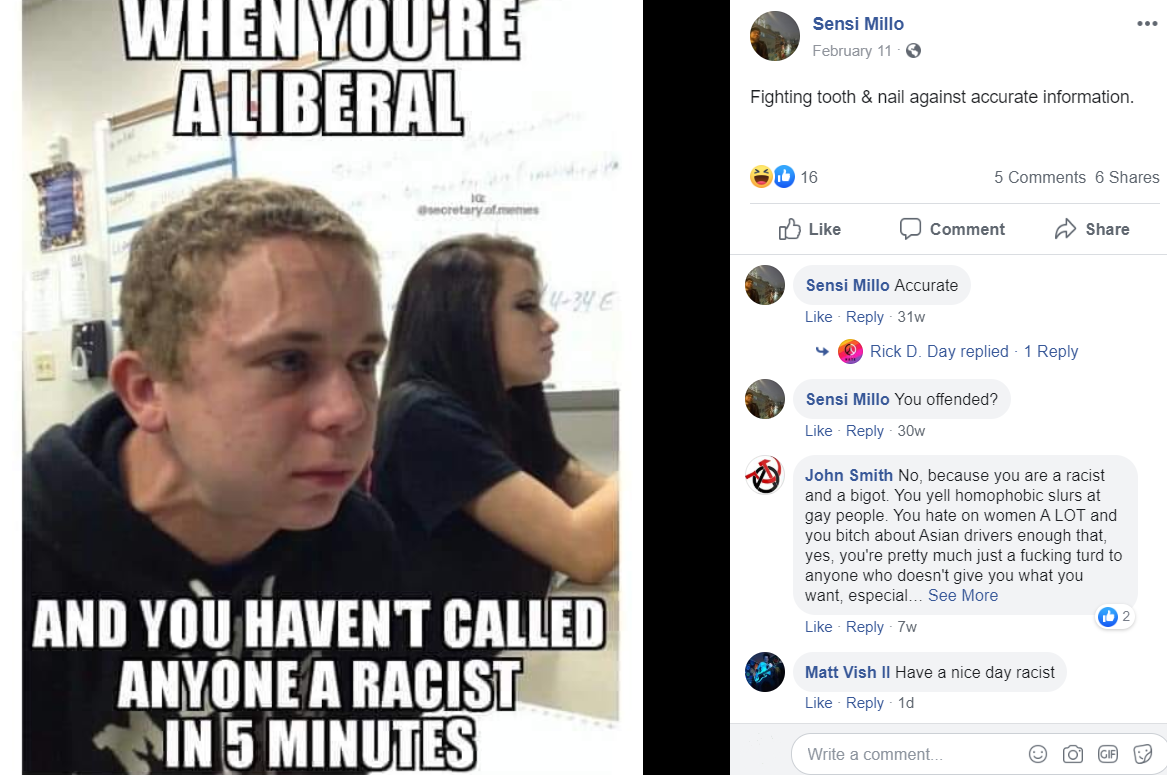Expand Rick D. Day's 1 Reply thread
Viewport: 1167px width, 775px height.
(1050, 351)
